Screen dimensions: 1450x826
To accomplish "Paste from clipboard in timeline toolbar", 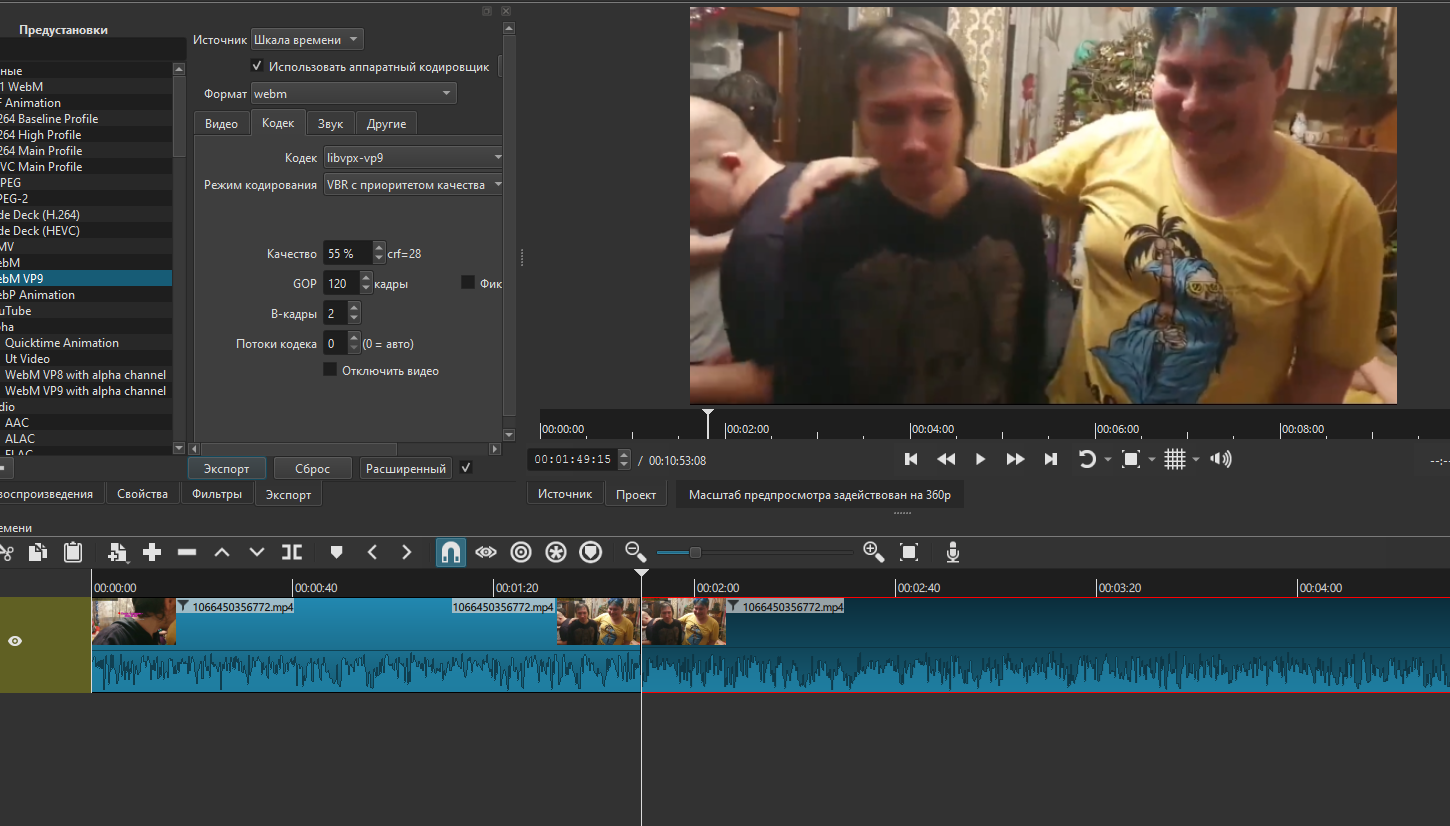I will click(x=73, y=552).
